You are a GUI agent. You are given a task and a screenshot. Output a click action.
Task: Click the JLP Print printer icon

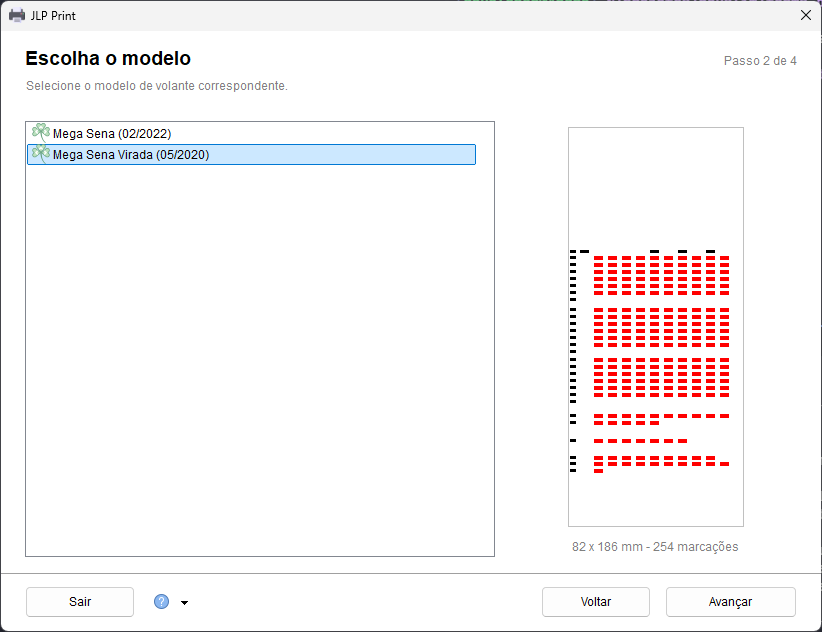tap(17, 16)
